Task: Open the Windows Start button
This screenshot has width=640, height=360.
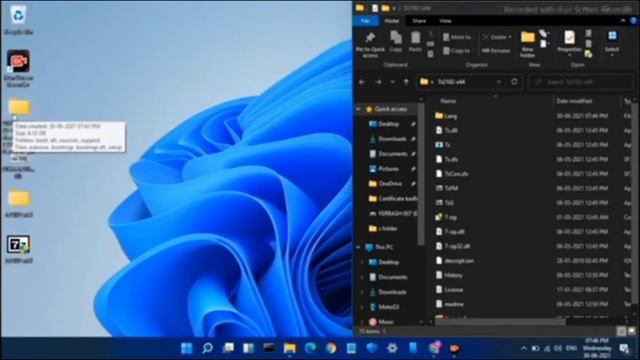Action: [x=187, y=348]
